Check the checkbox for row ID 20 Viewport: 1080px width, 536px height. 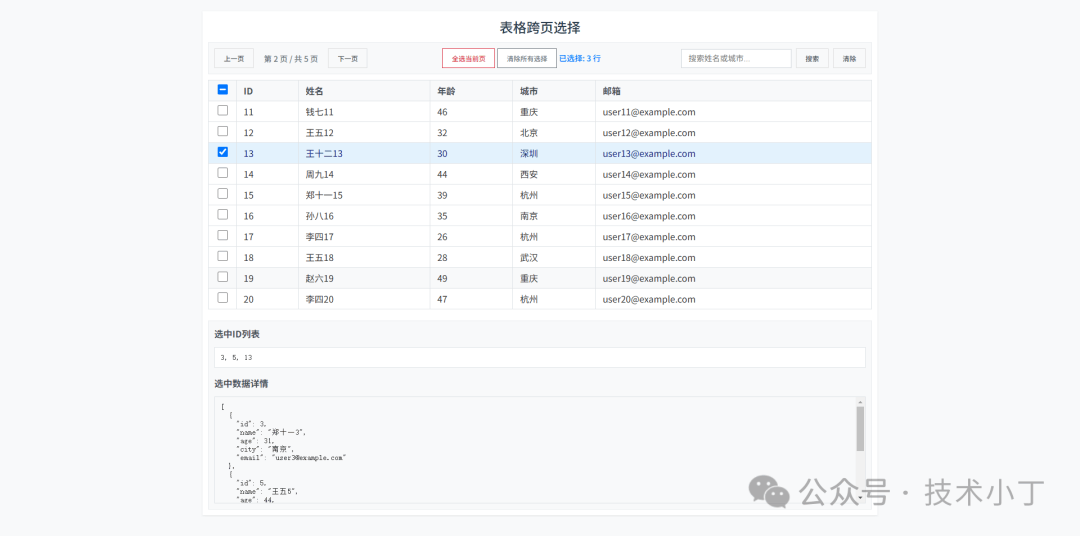tap(222, 298)
